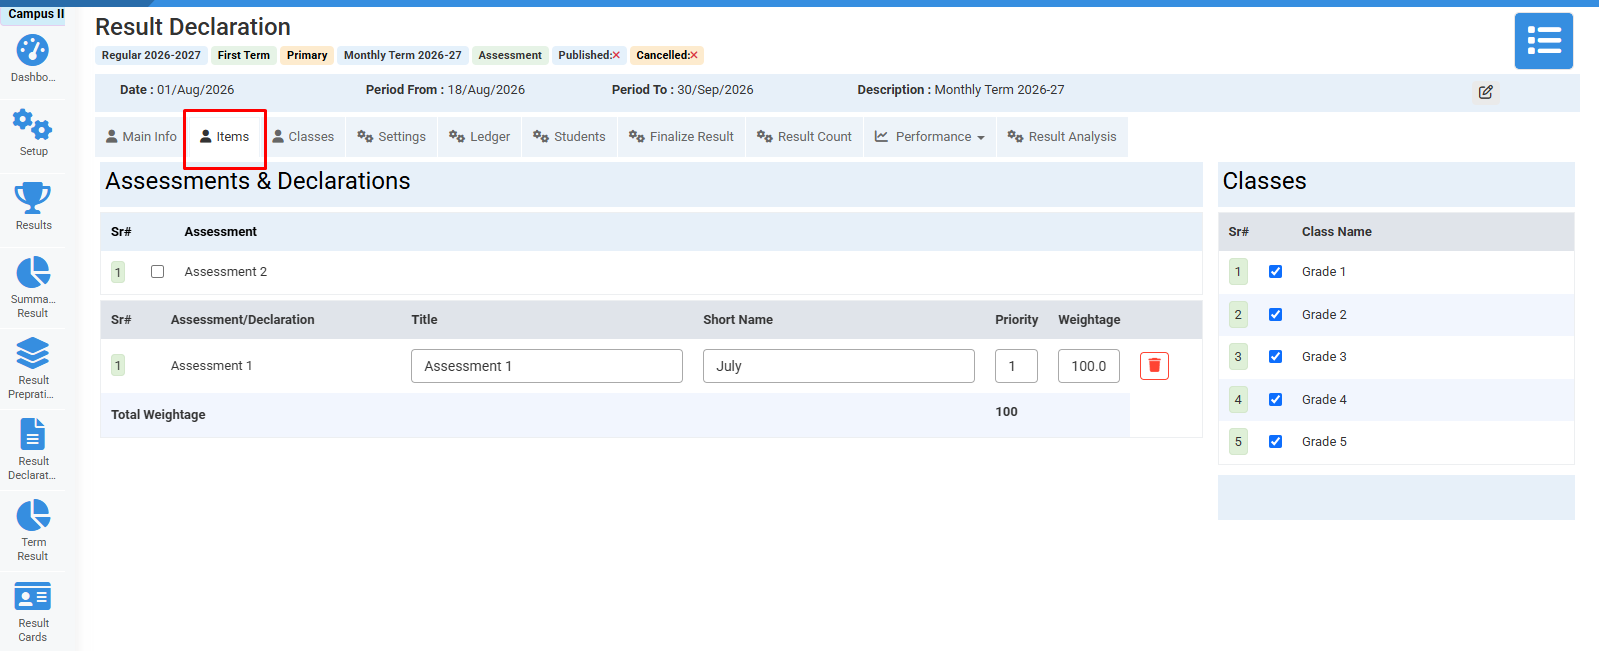Expand the Performance dropdown tab
The height and width of the screenshot is (651, 1599).
[930, 137]
